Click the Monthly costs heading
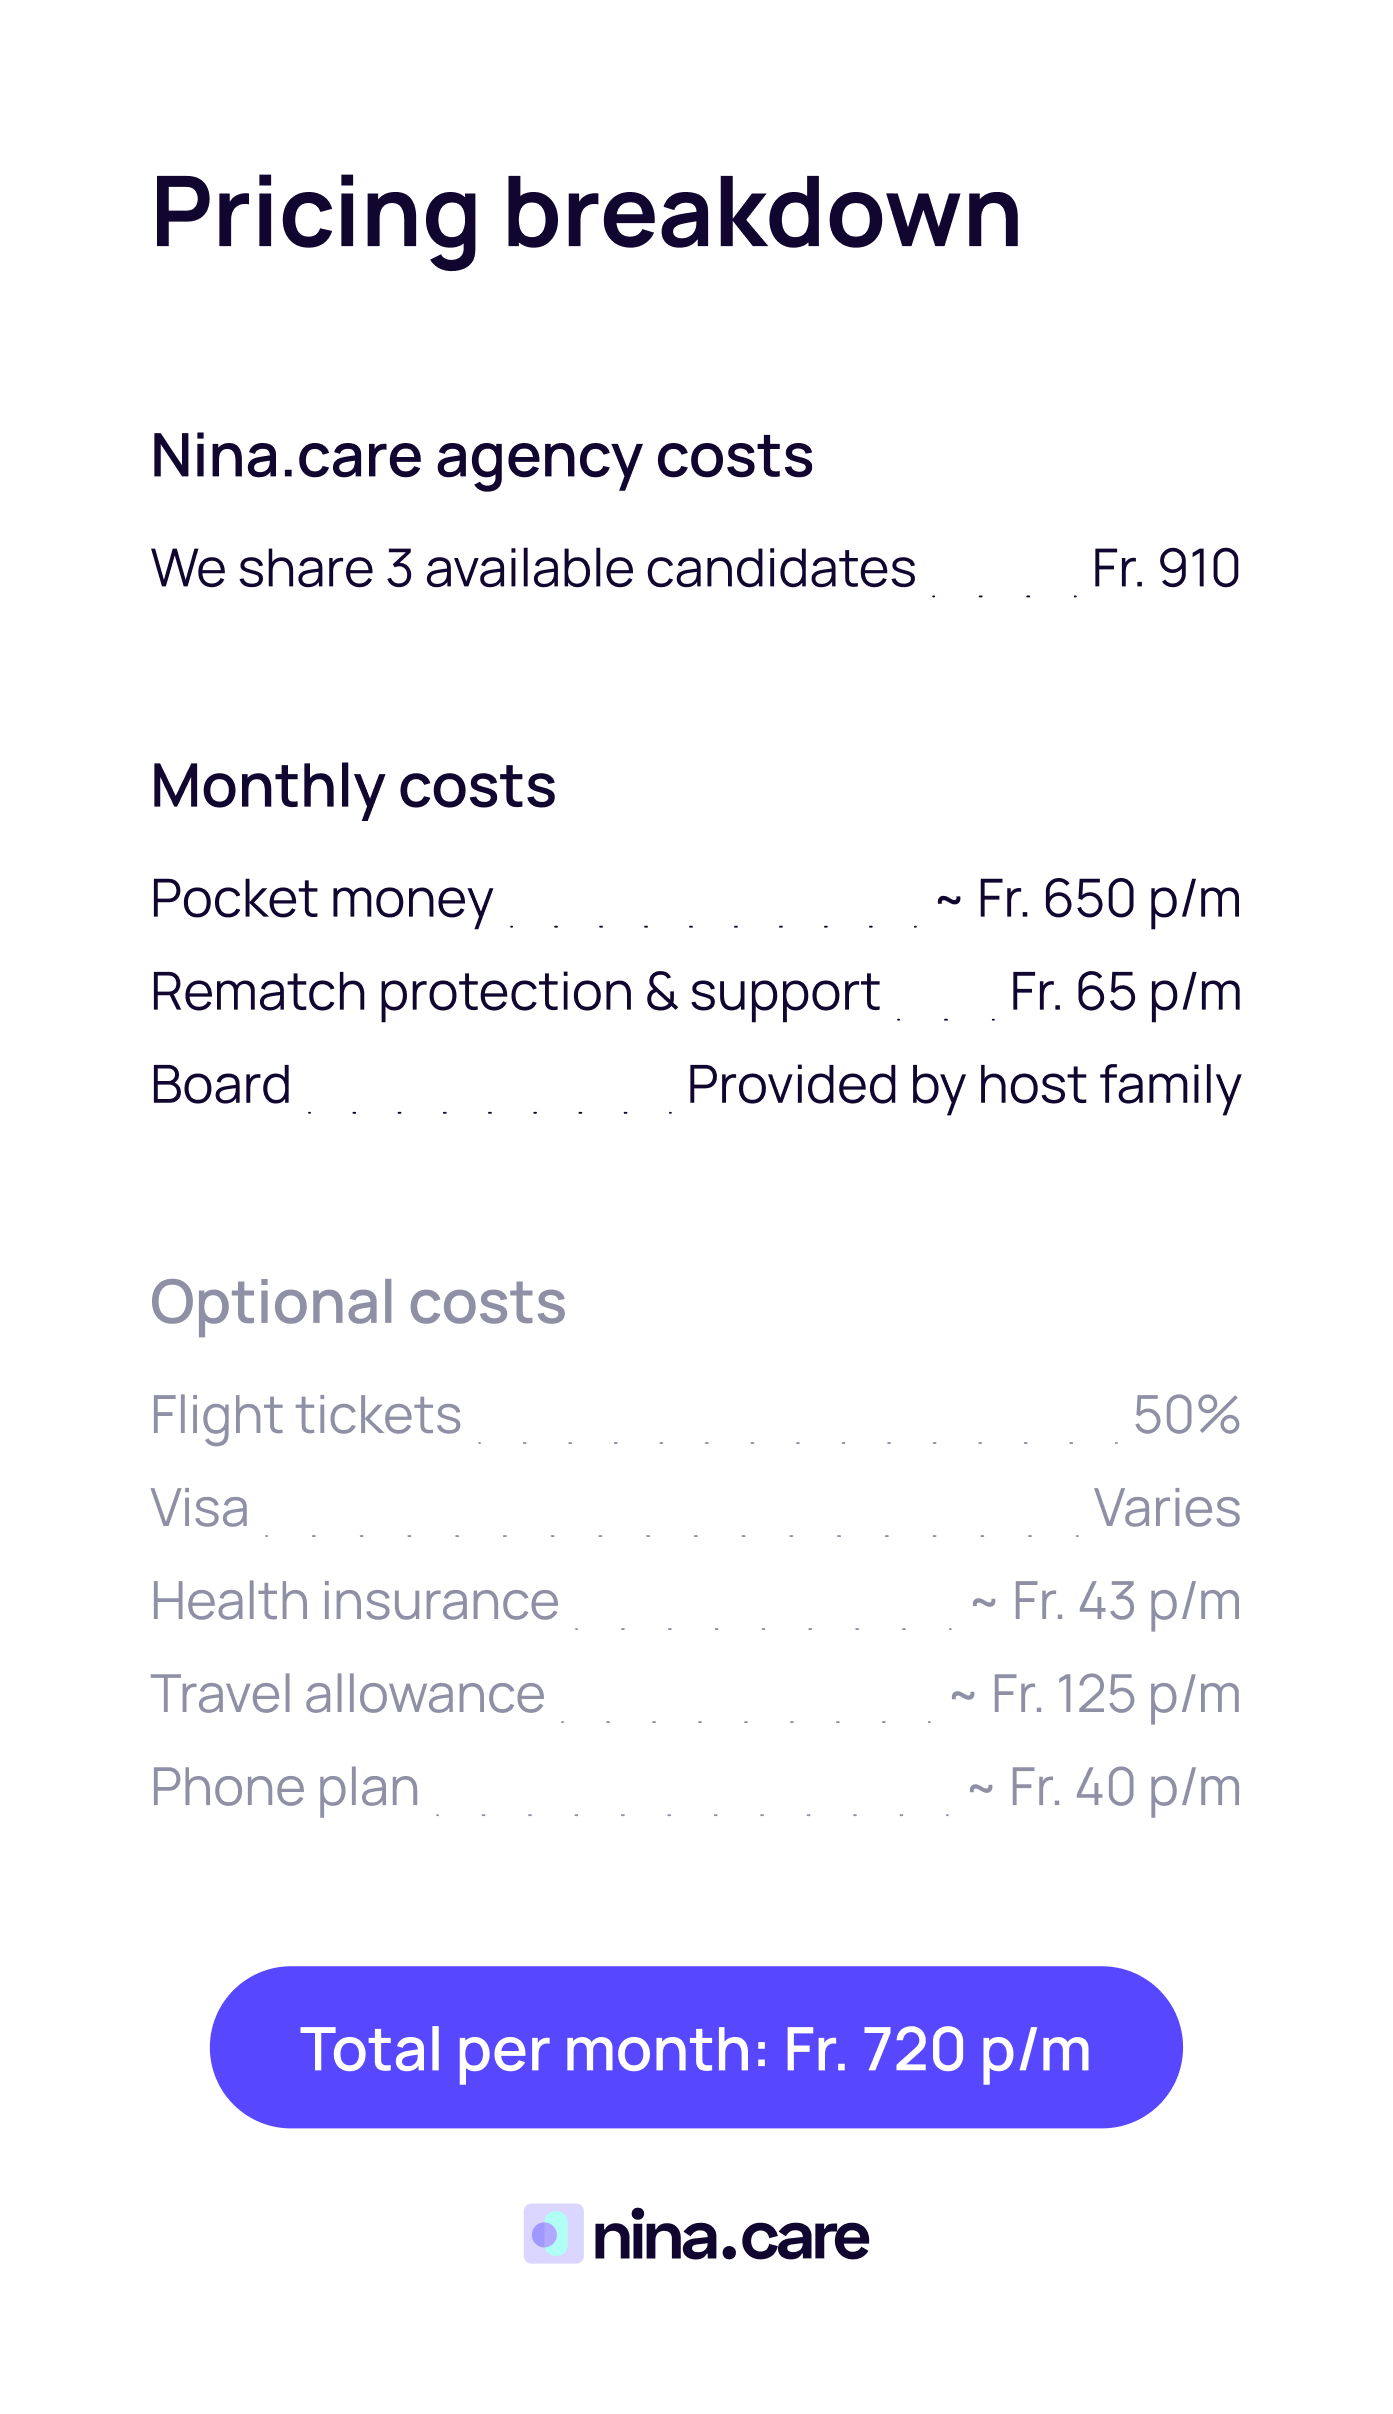 click(x=353, y=786)
